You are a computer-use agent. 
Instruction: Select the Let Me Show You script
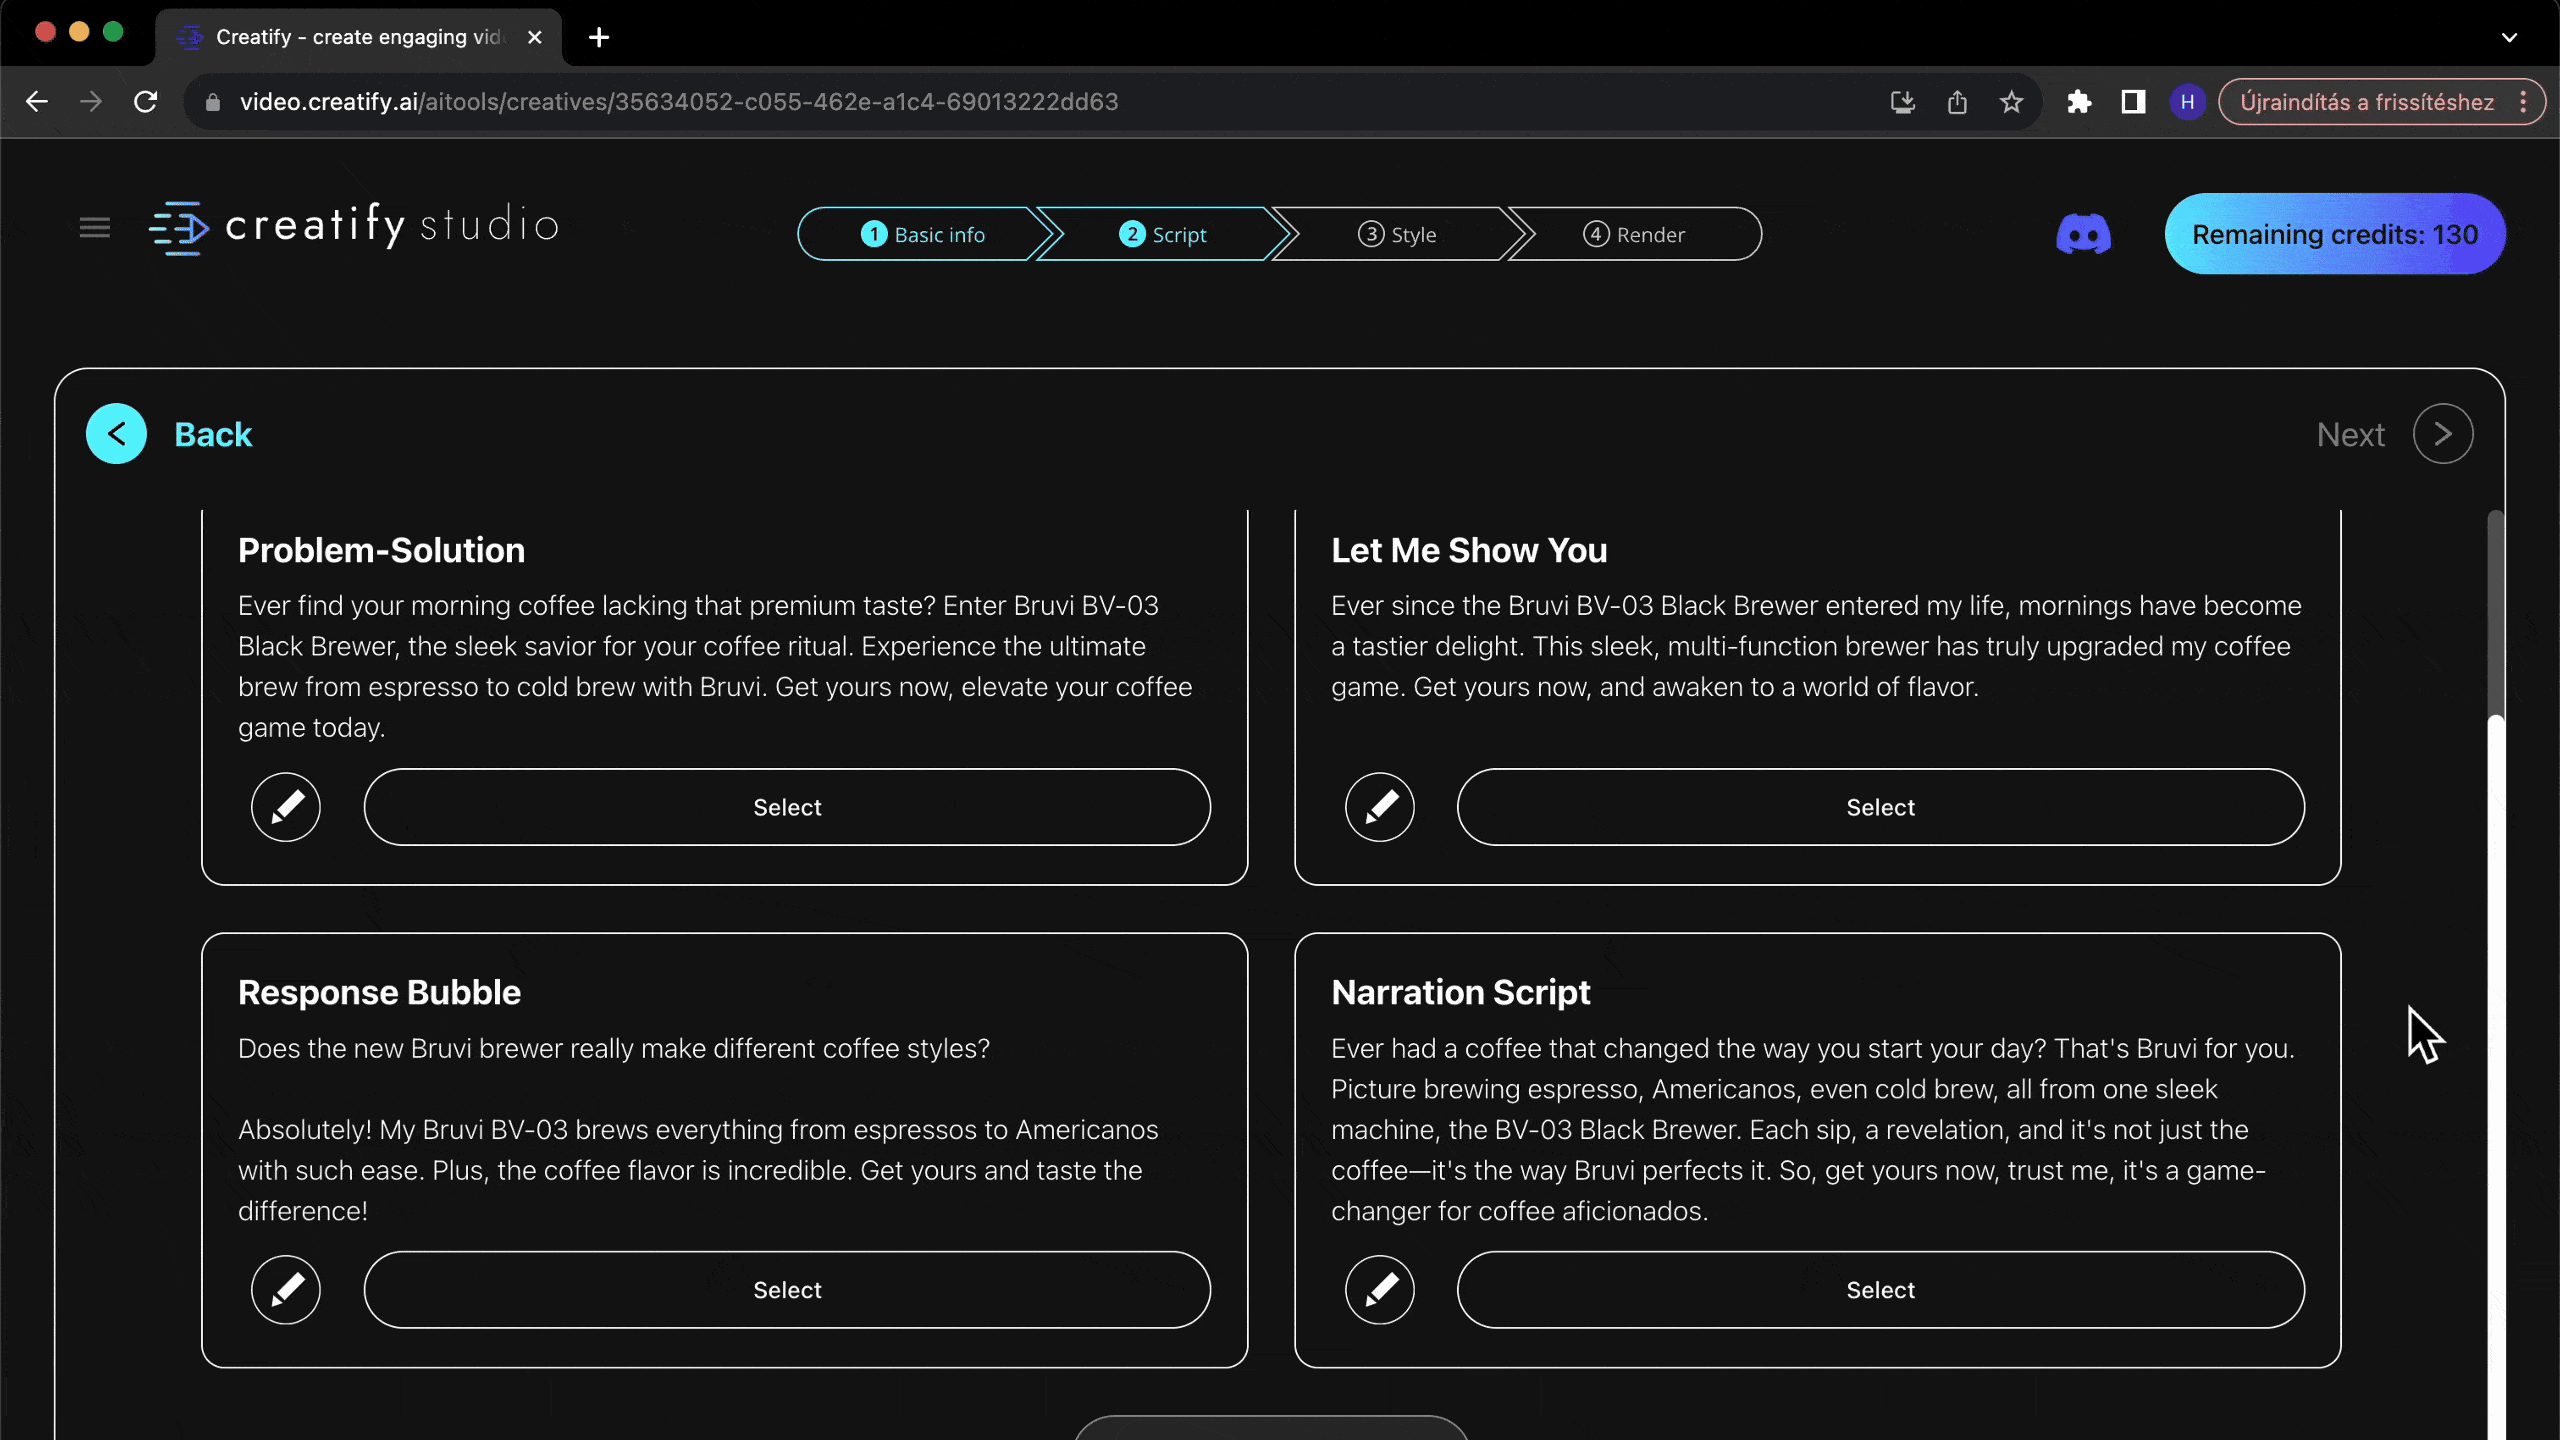(x=1880, y=807)
